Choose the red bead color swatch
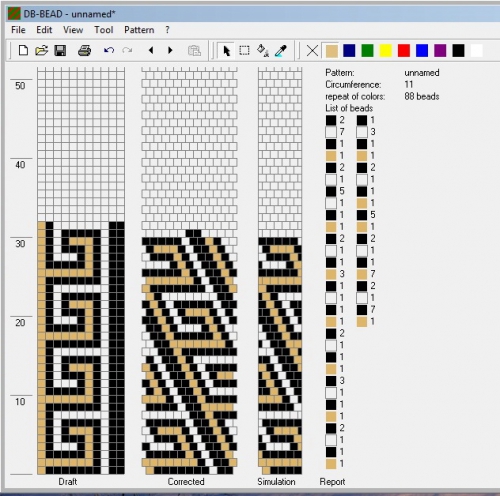The image size is (500, 496). click(404, 51)
